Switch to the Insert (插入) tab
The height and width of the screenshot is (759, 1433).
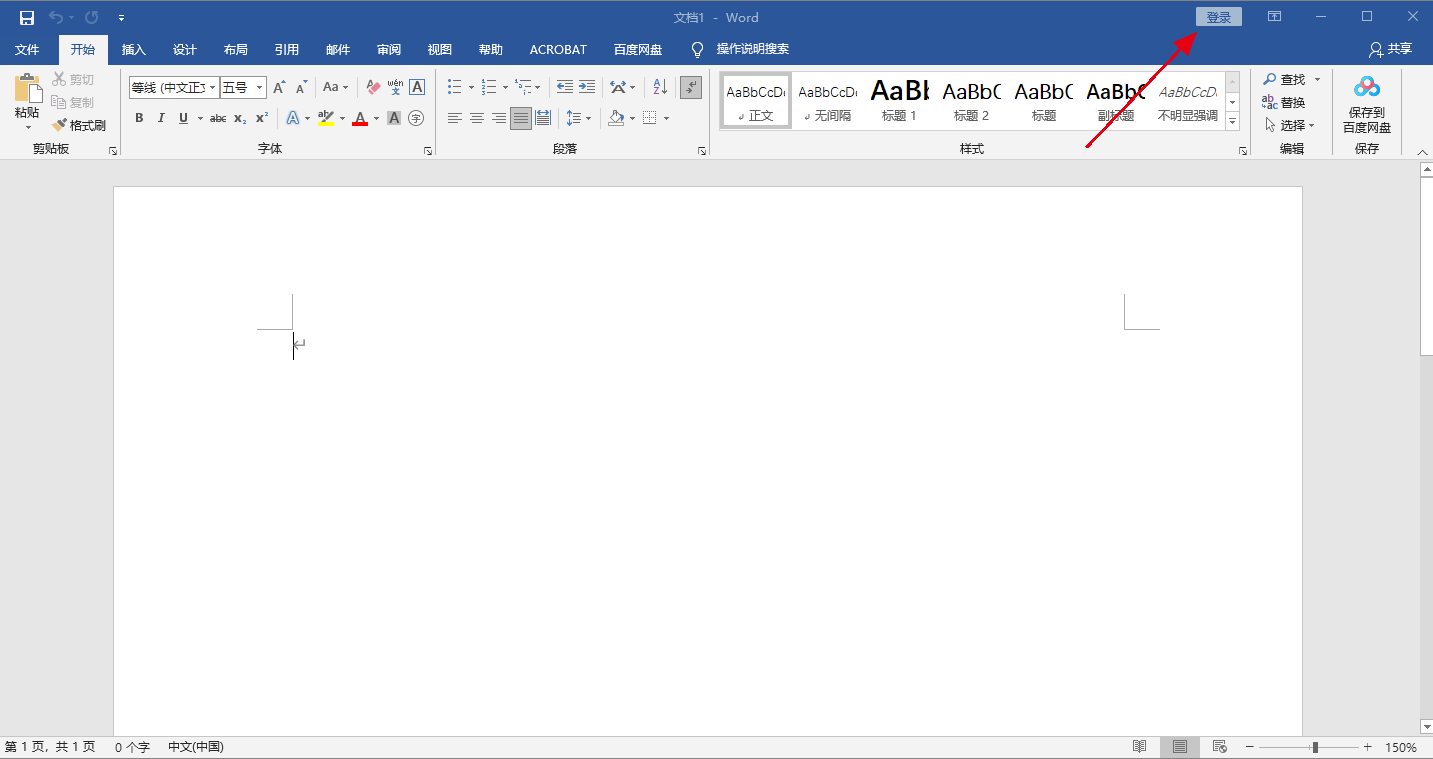(x=134, y=50)
